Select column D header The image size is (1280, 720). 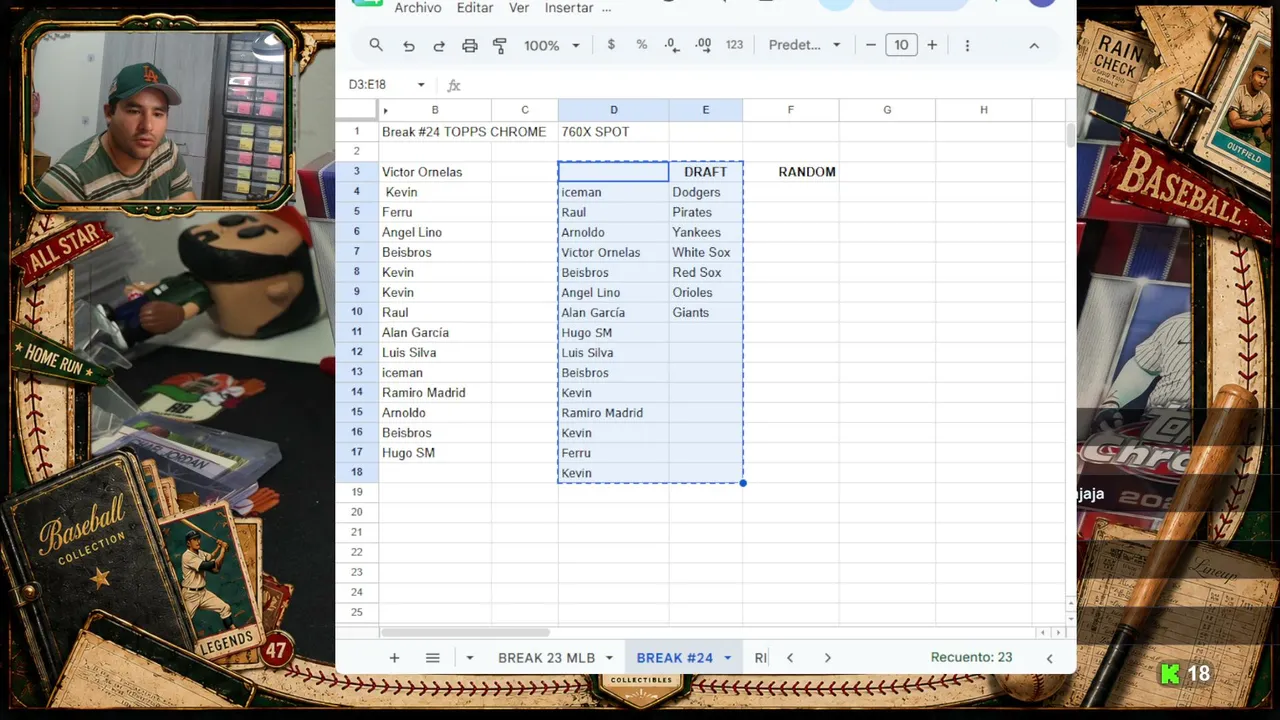613,110
